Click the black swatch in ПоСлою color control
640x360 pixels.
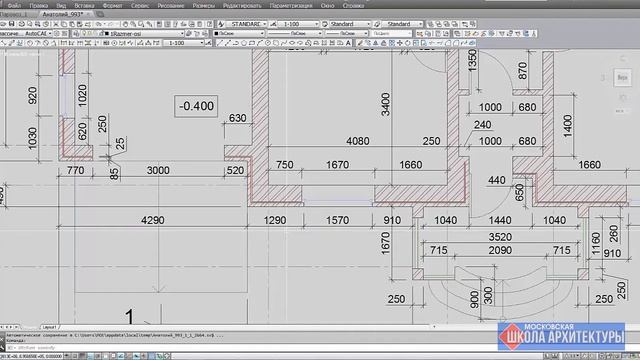coord(216,33)
